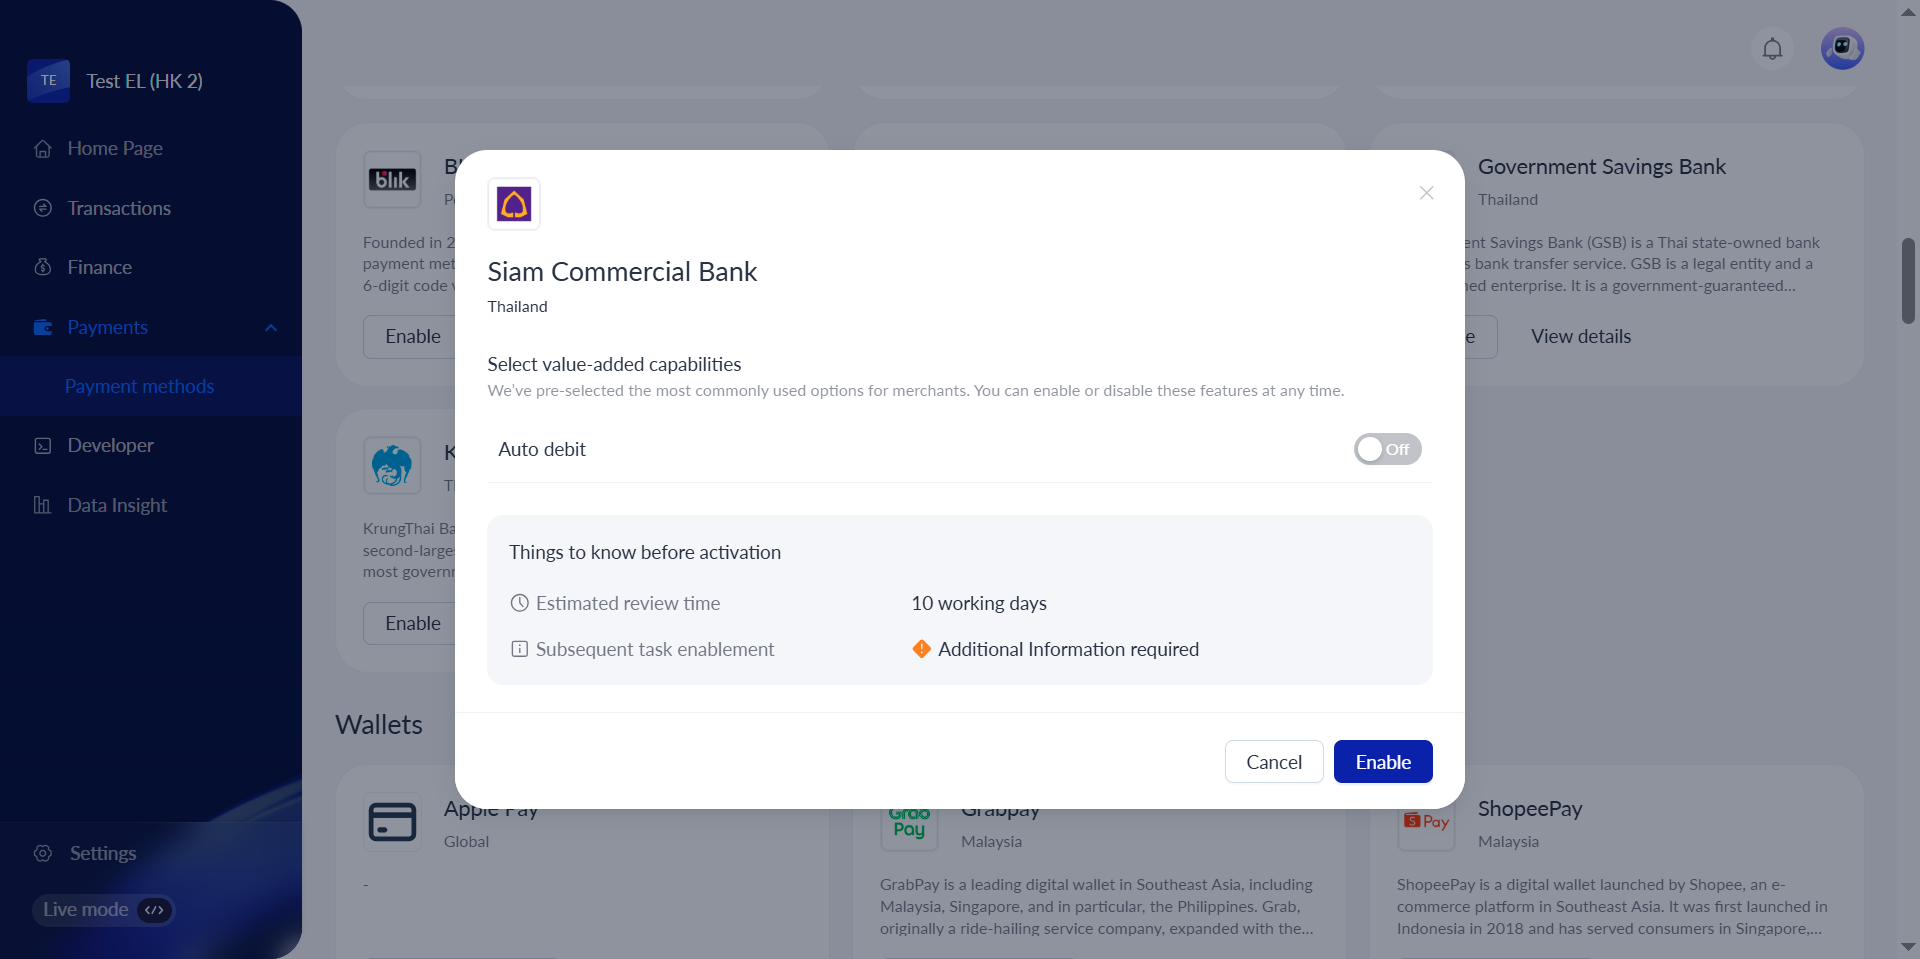1920x959 pixels.
Task: Click the notification bell icon
Action: pyautogui.click(x=1772, y=49)
